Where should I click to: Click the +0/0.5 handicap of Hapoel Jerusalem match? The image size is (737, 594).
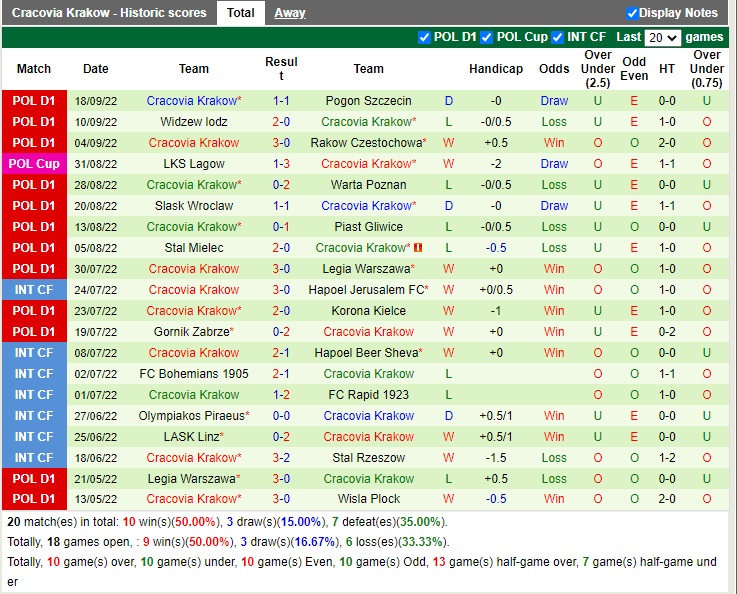point(496,289)
